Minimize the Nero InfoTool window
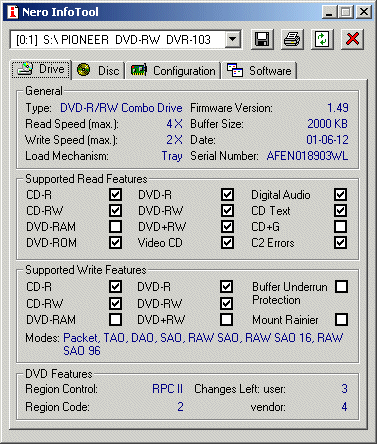Viewport: 377px width, 444px height. pos(329,12)
